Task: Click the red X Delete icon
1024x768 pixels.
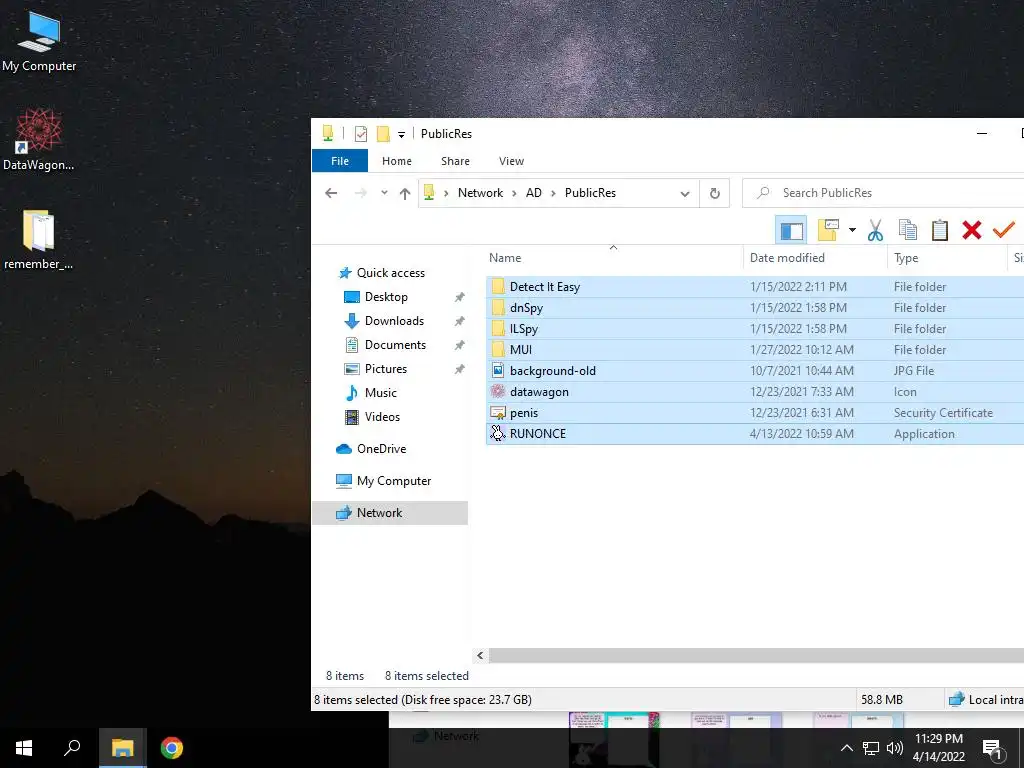Action: tap(971, 230)
